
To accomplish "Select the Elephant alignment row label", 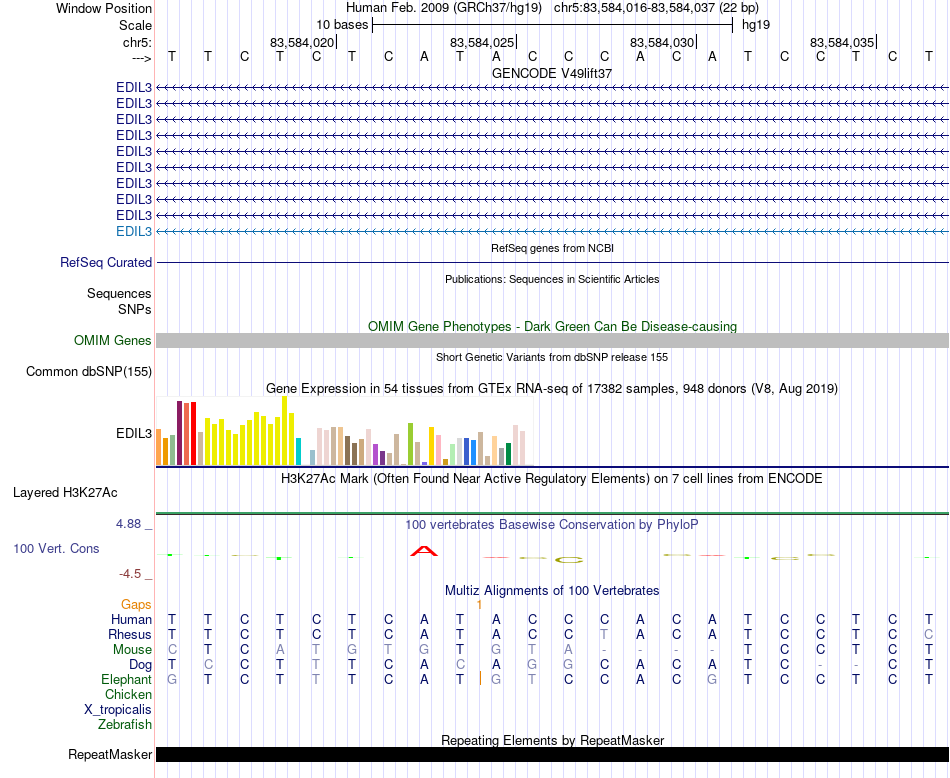I will tap(127, 680).
